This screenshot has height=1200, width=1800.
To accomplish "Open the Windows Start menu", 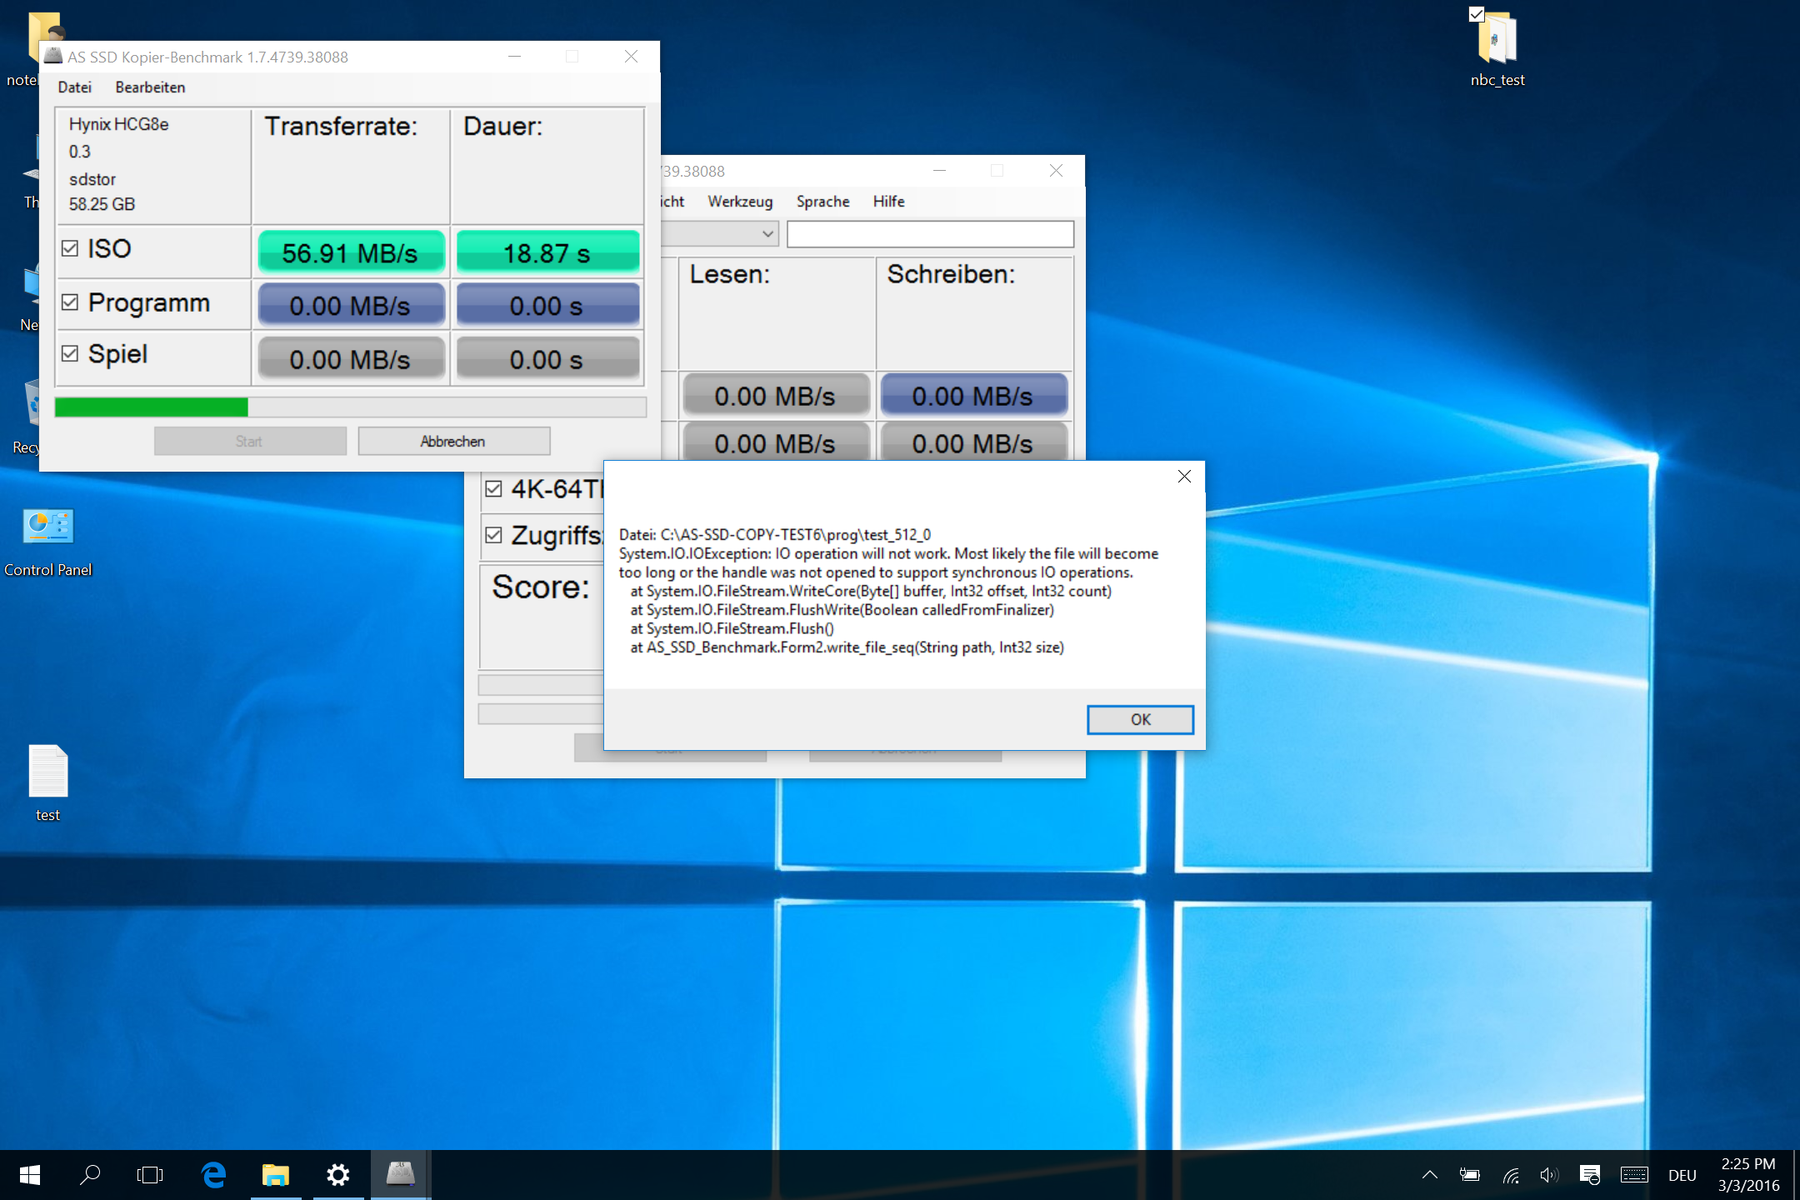I will pyautogui.click(x=30, y=1175).
